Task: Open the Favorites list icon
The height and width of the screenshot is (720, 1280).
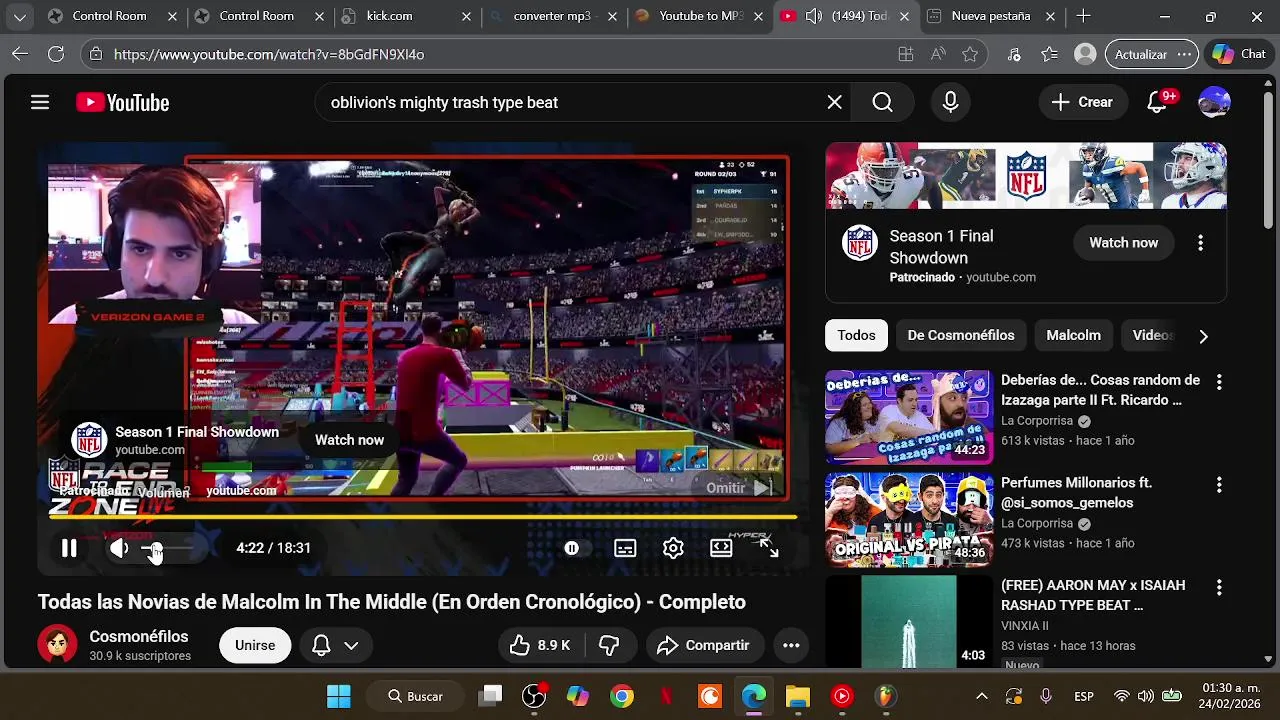Action: tap(1049, 54)
